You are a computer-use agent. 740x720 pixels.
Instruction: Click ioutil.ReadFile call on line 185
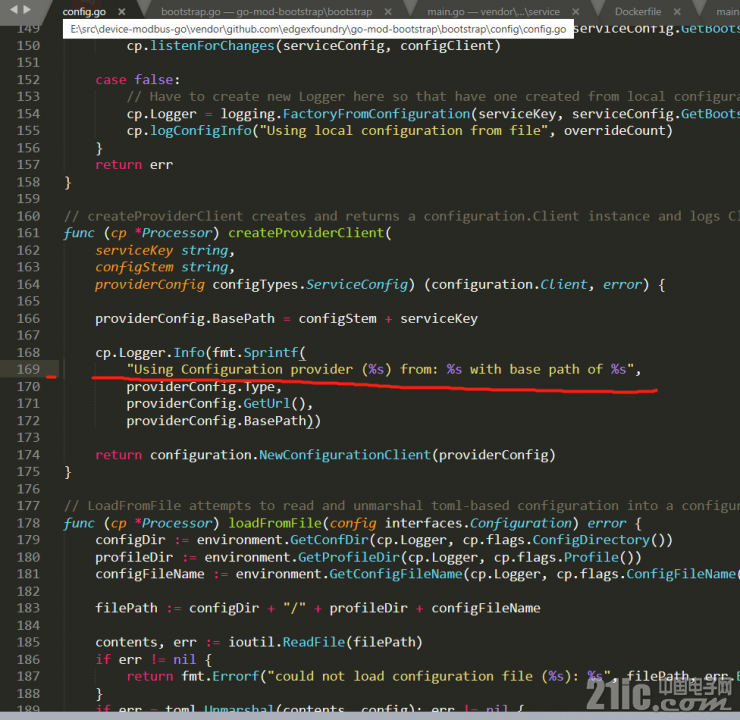click(325, 642)
